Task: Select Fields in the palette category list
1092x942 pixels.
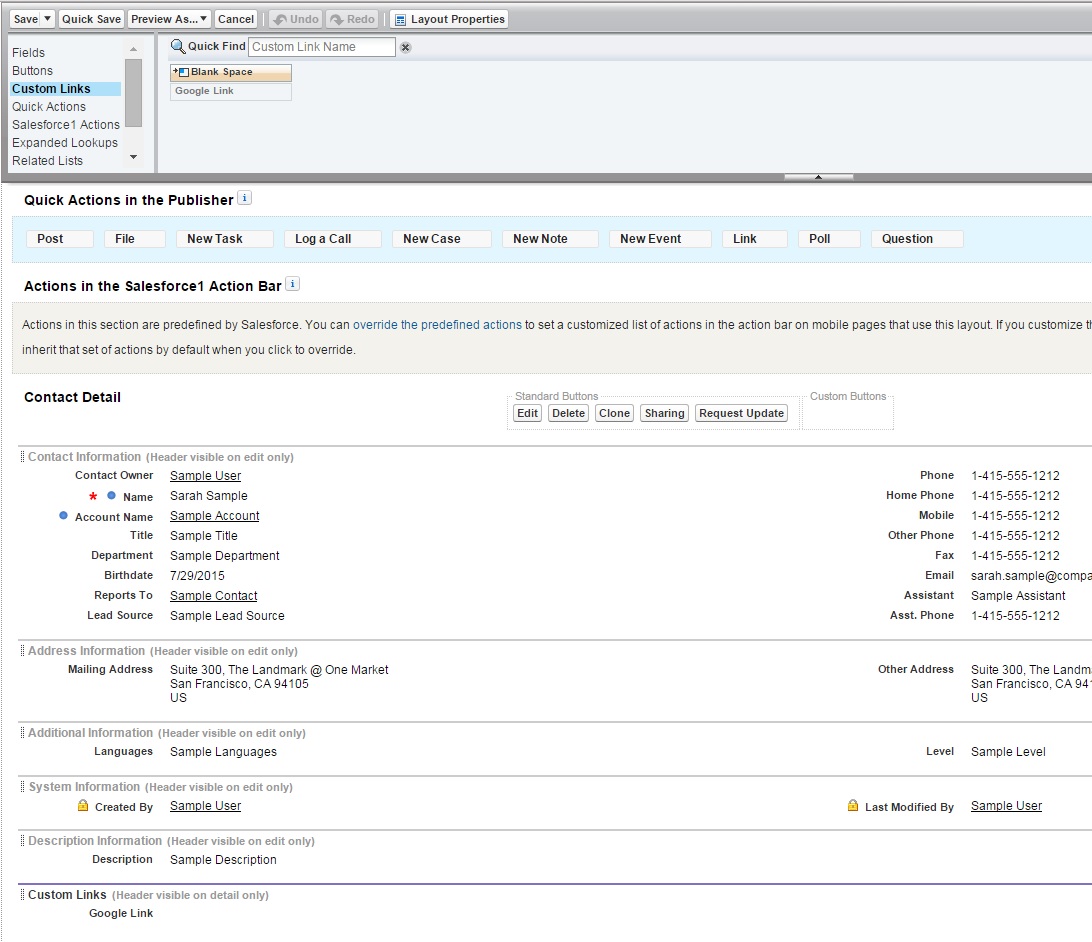Action: tap(29, 52)
